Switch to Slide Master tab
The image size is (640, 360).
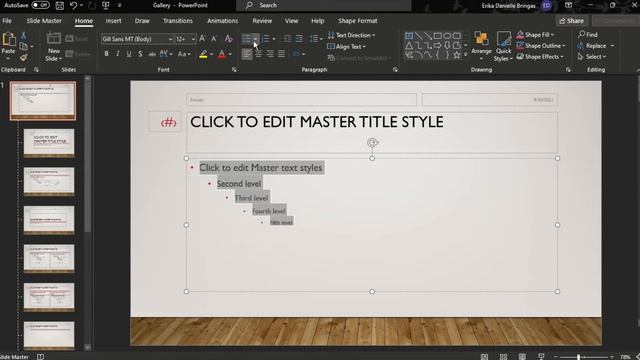tap(44, 21)
